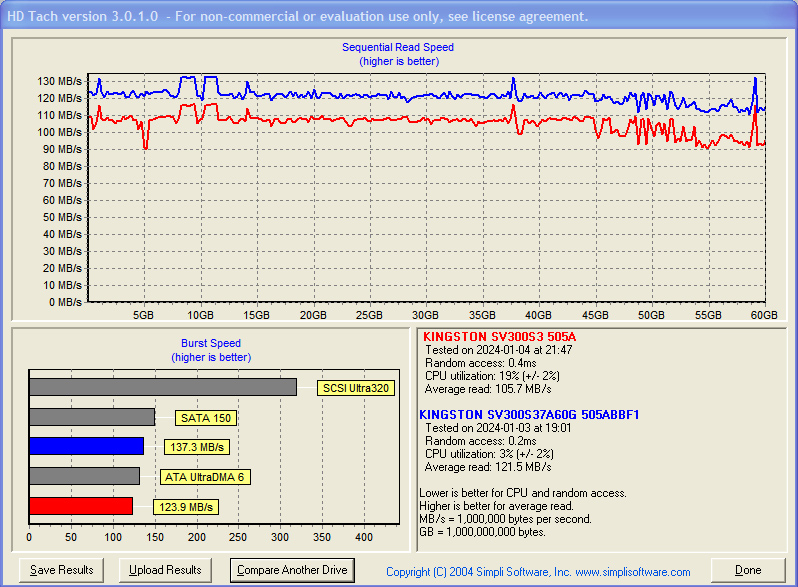Click the blue burst speed bar
This screenshot has width=798, height=587.
coord(86,446)
